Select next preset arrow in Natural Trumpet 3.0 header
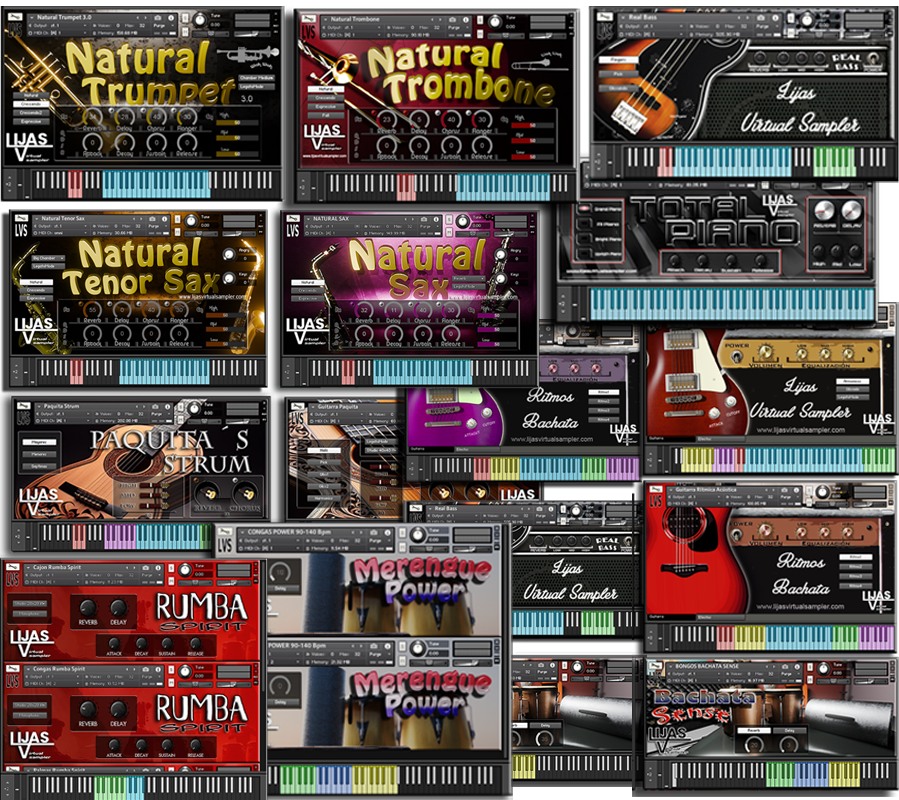Screen dimensions: 899x800 click(x=146, y=18)
